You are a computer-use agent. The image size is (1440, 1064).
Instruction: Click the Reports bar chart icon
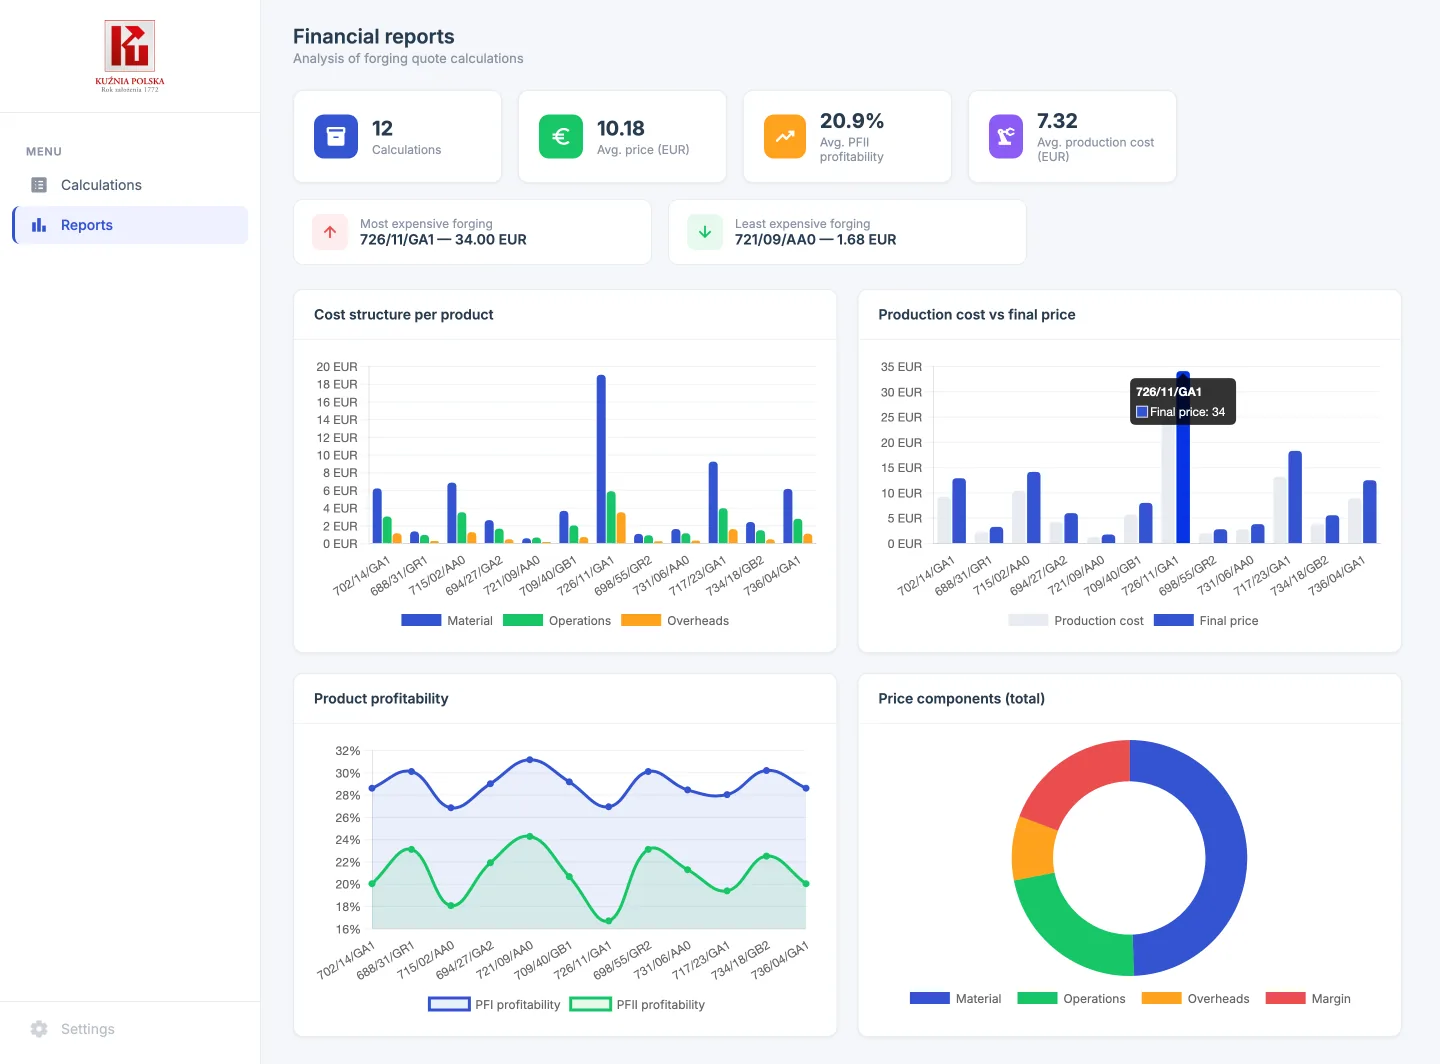pos(39,225)
